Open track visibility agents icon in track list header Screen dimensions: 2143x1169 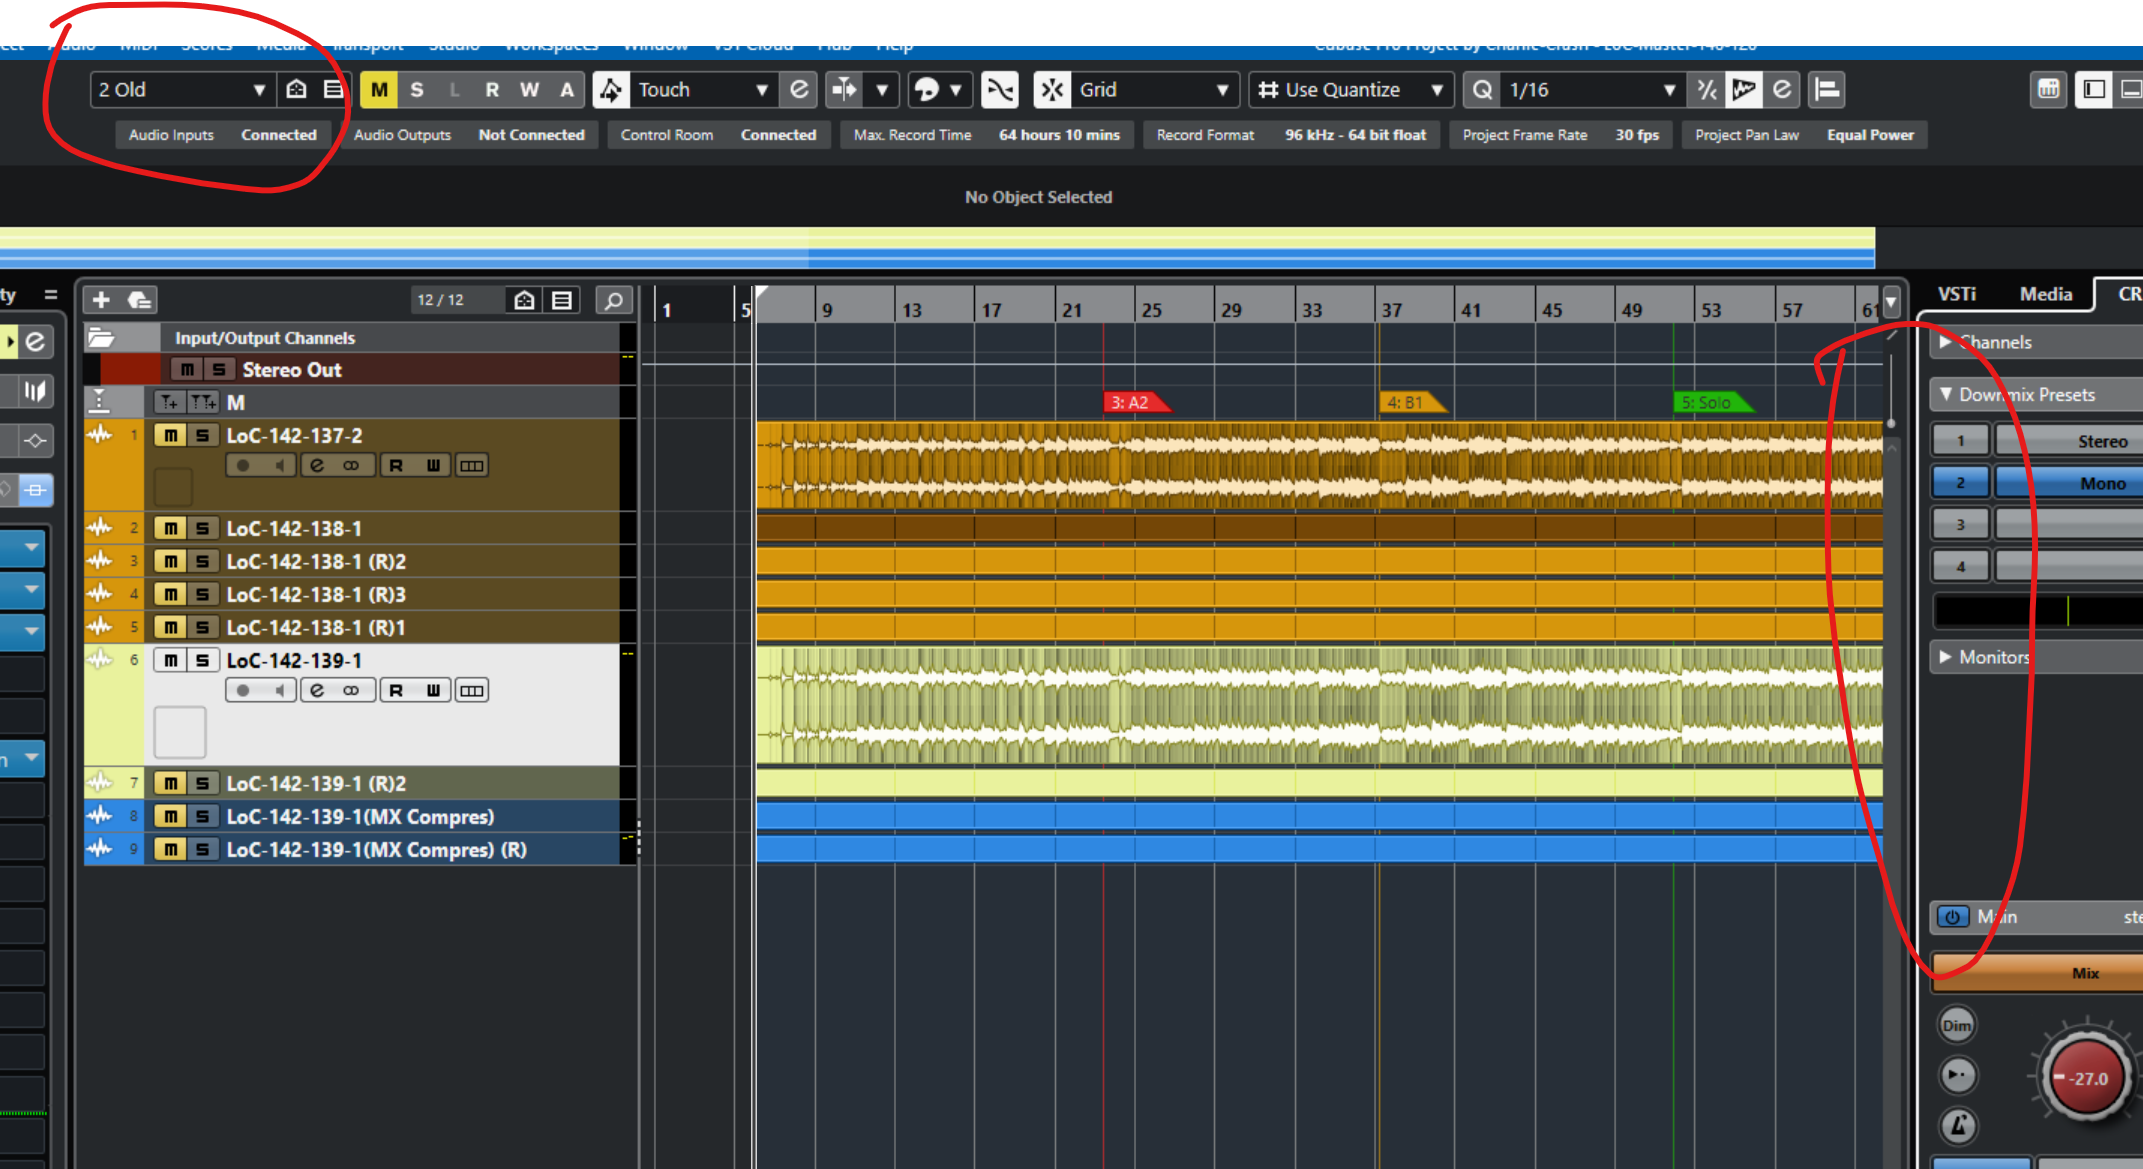(x=524, y=300)
